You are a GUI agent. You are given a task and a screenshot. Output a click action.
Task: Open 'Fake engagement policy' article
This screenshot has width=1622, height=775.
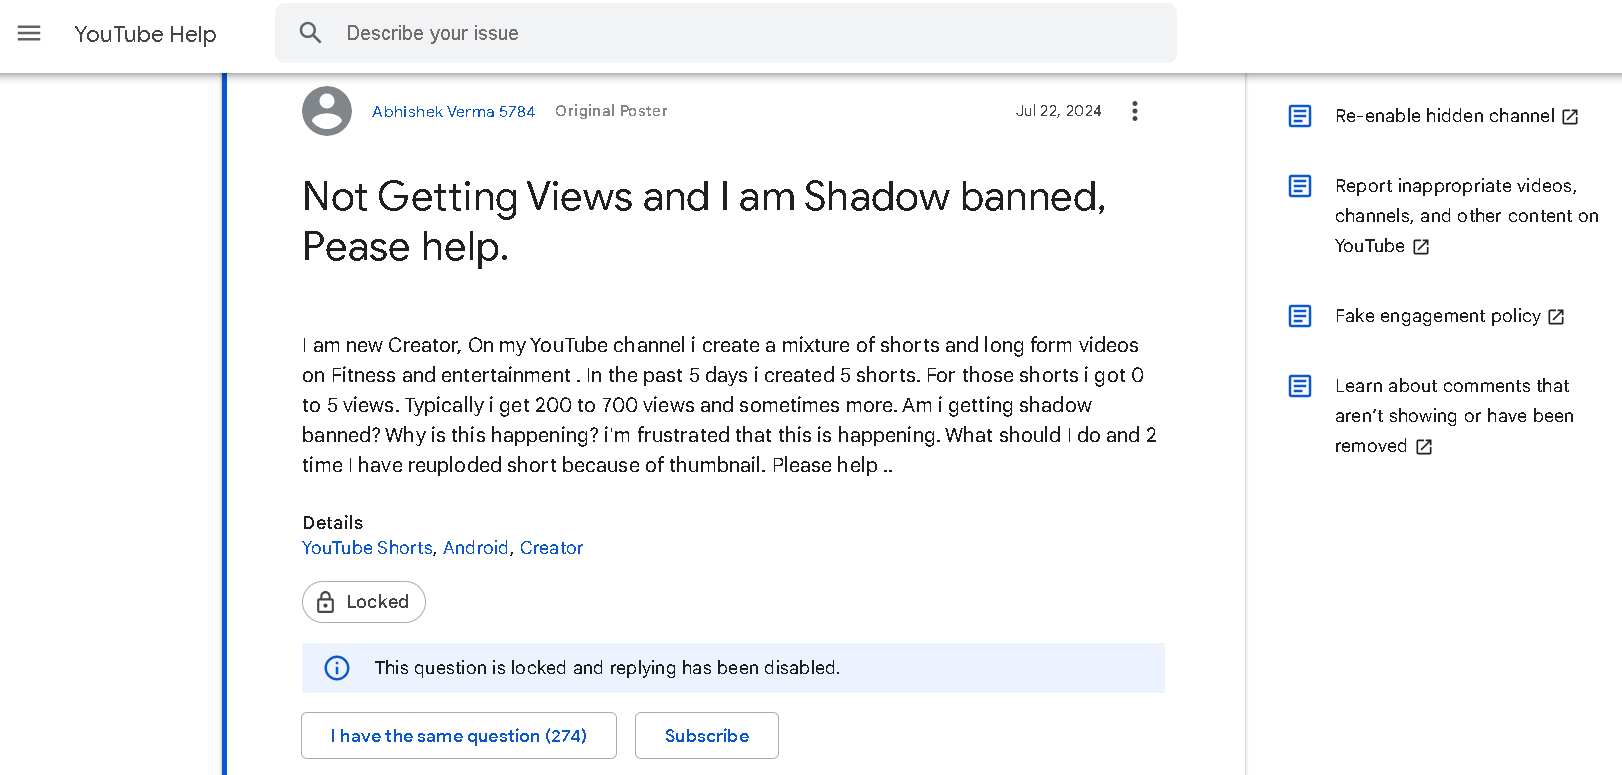coord(1438,316)
